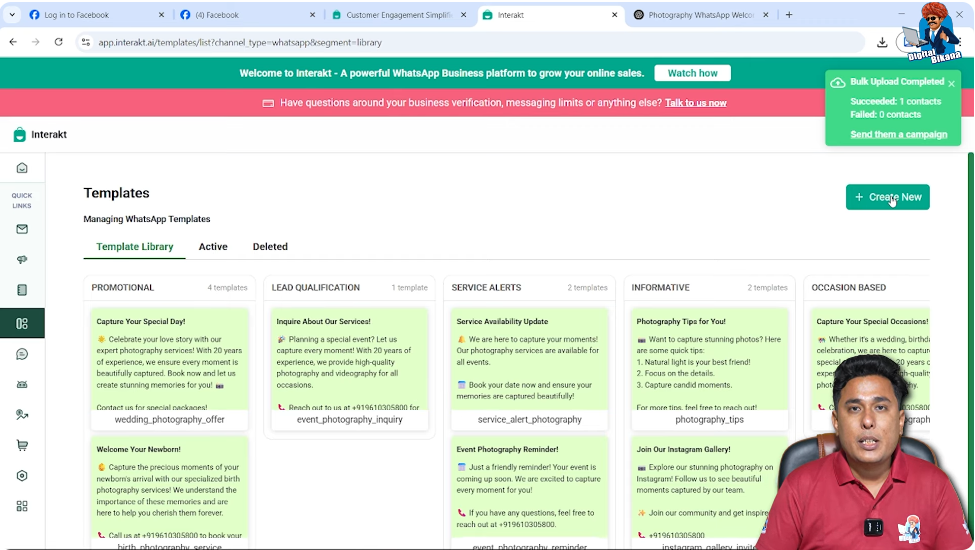
Task: Close the Bulk Upload Completed notification
Action: click(951, 83)
